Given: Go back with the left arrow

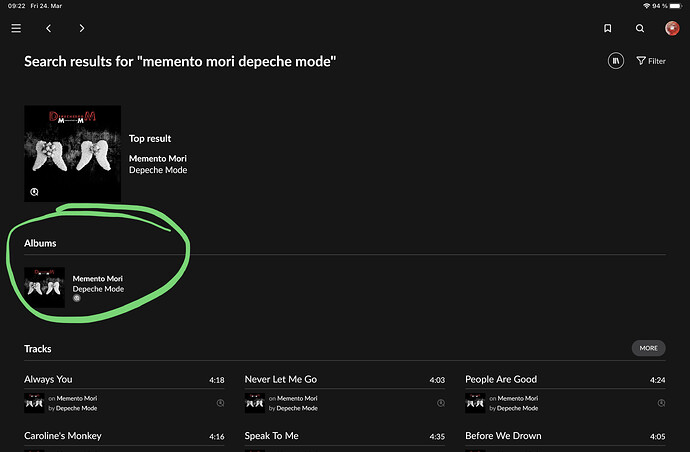Looking at the screenshot, I should [49, 28].
